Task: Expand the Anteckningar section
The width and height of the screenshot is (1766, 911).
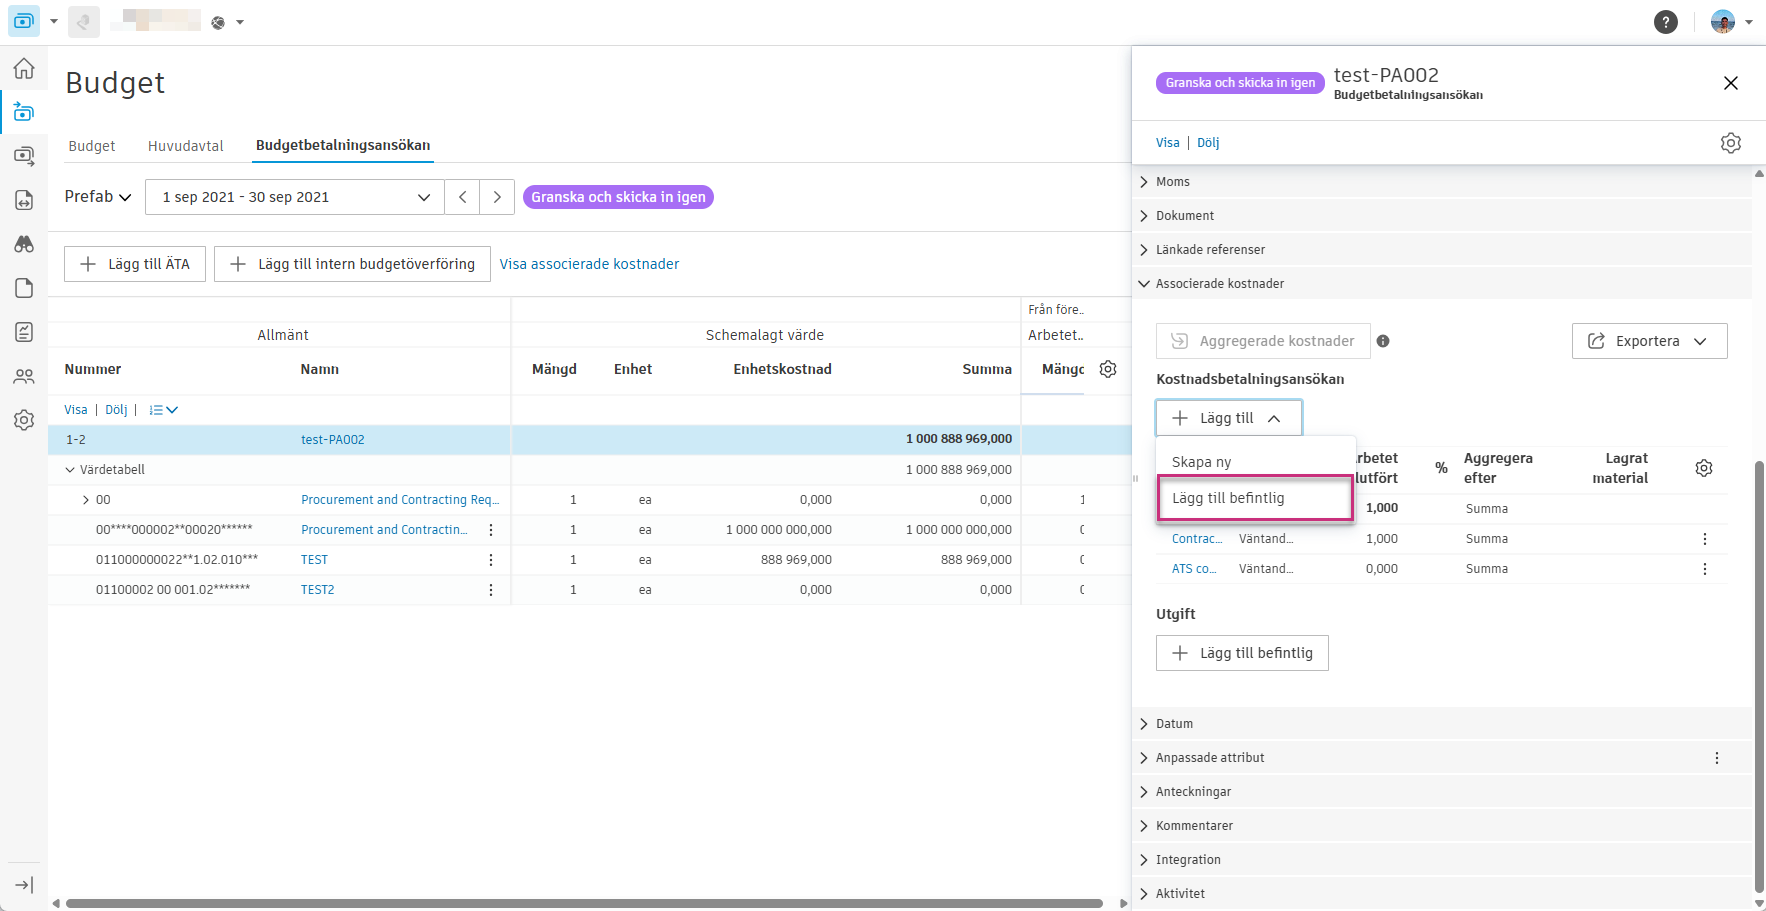Action: pyautogui.click(x=1444, y=792)
